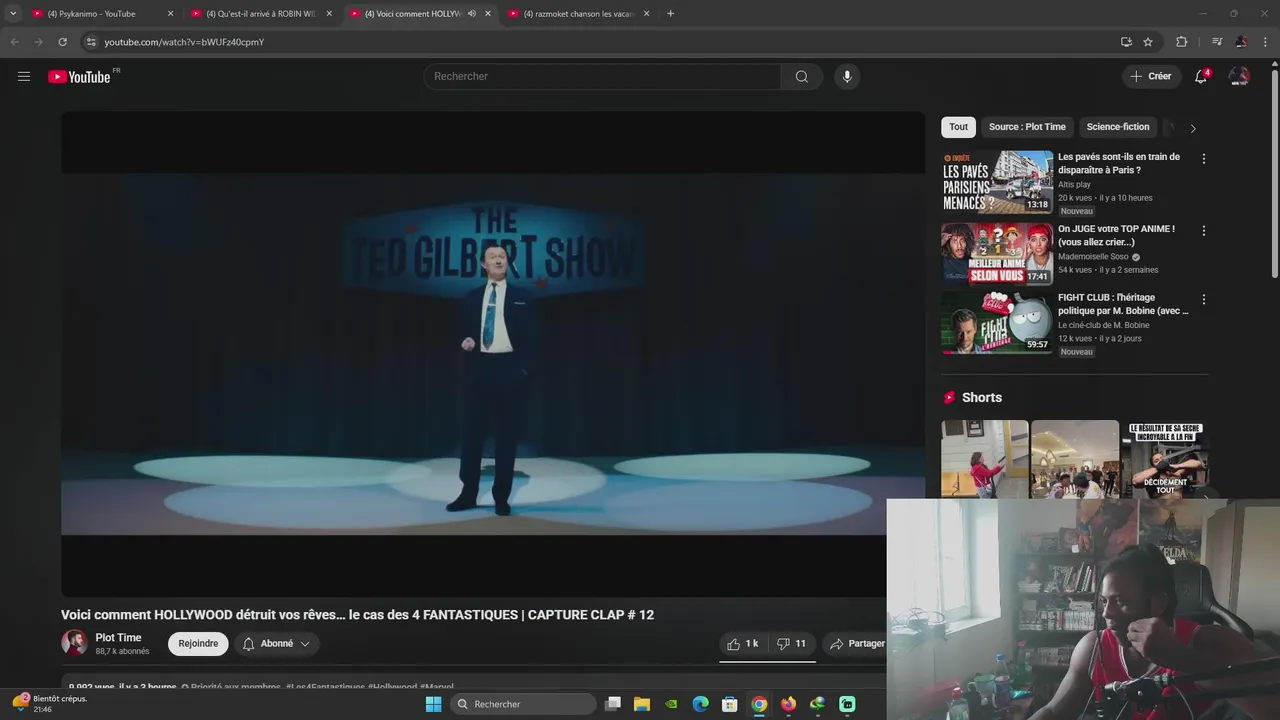Open the Plot Time channel avatar
1280x720 pixels.
74,643
